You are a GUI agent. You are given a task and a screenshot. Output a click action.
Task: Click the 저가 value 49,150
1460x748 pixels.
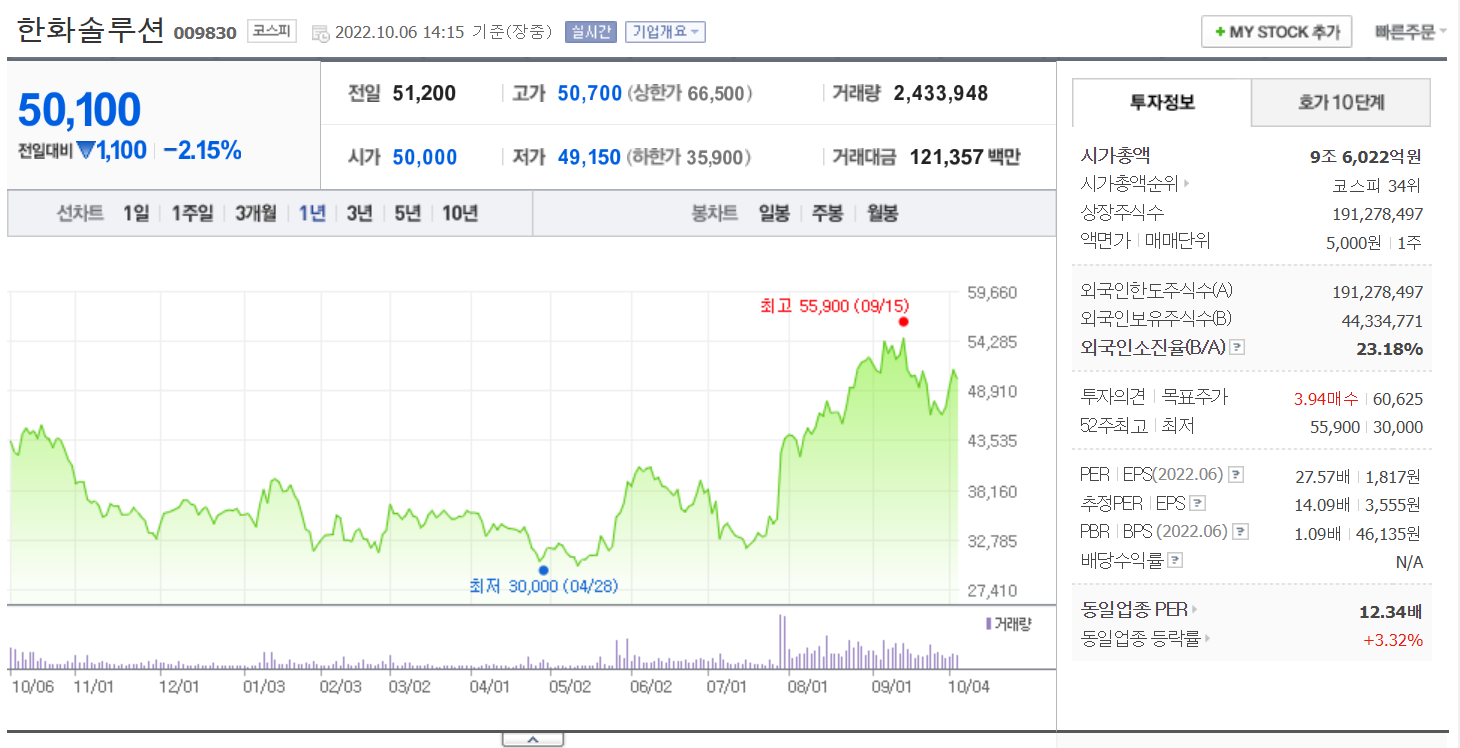point(589,157)
